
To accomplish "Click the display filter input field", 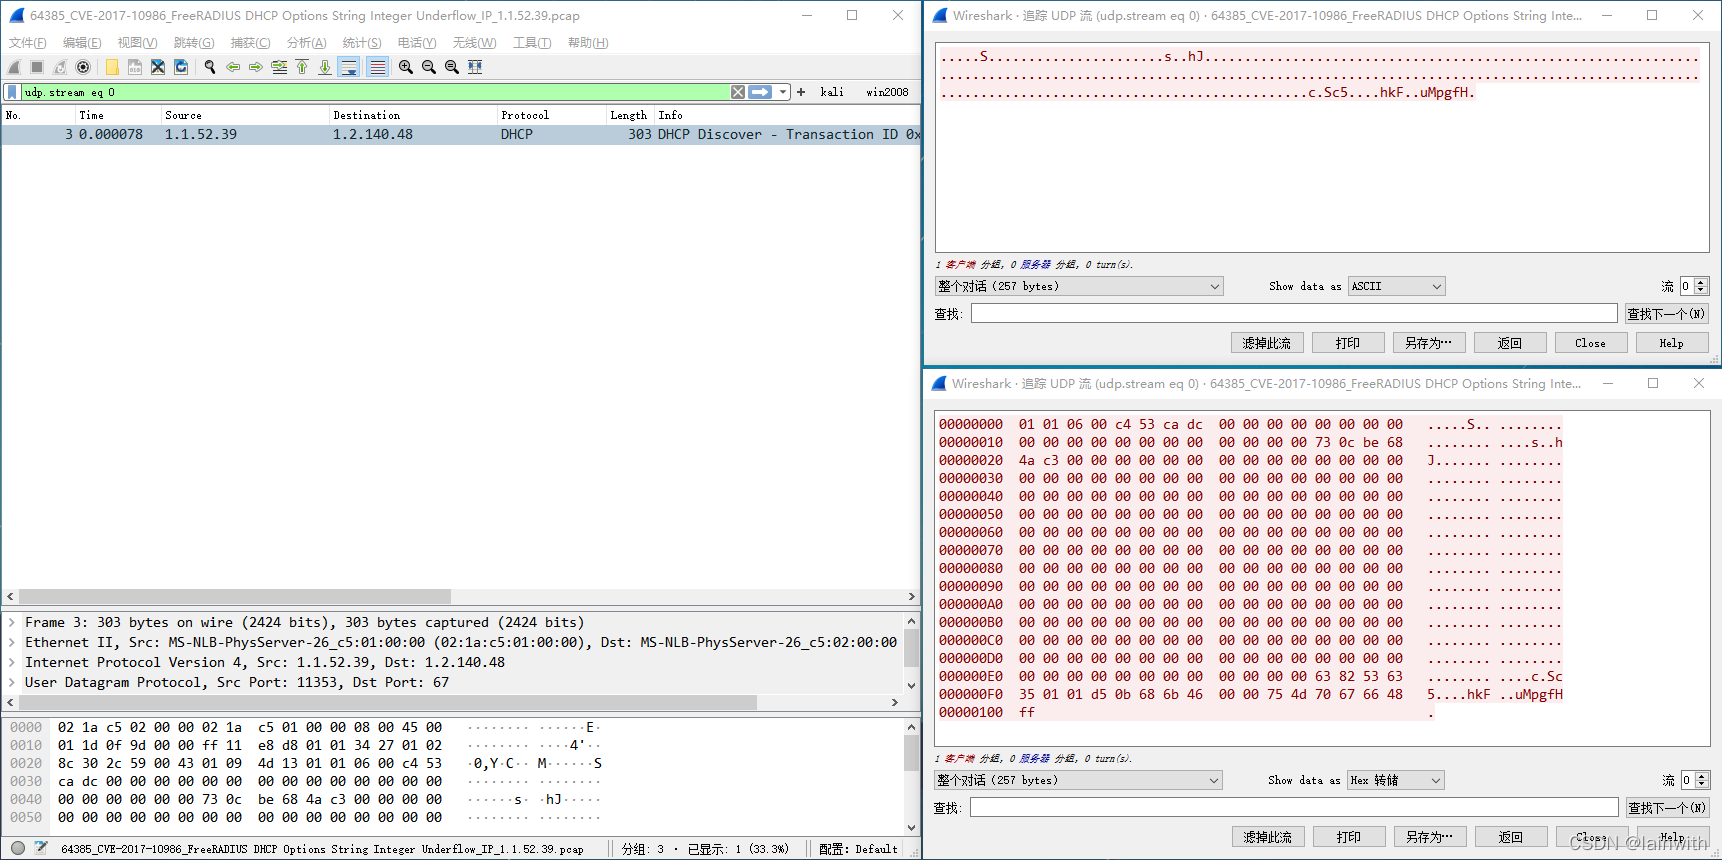I will [x=376, y=92].
